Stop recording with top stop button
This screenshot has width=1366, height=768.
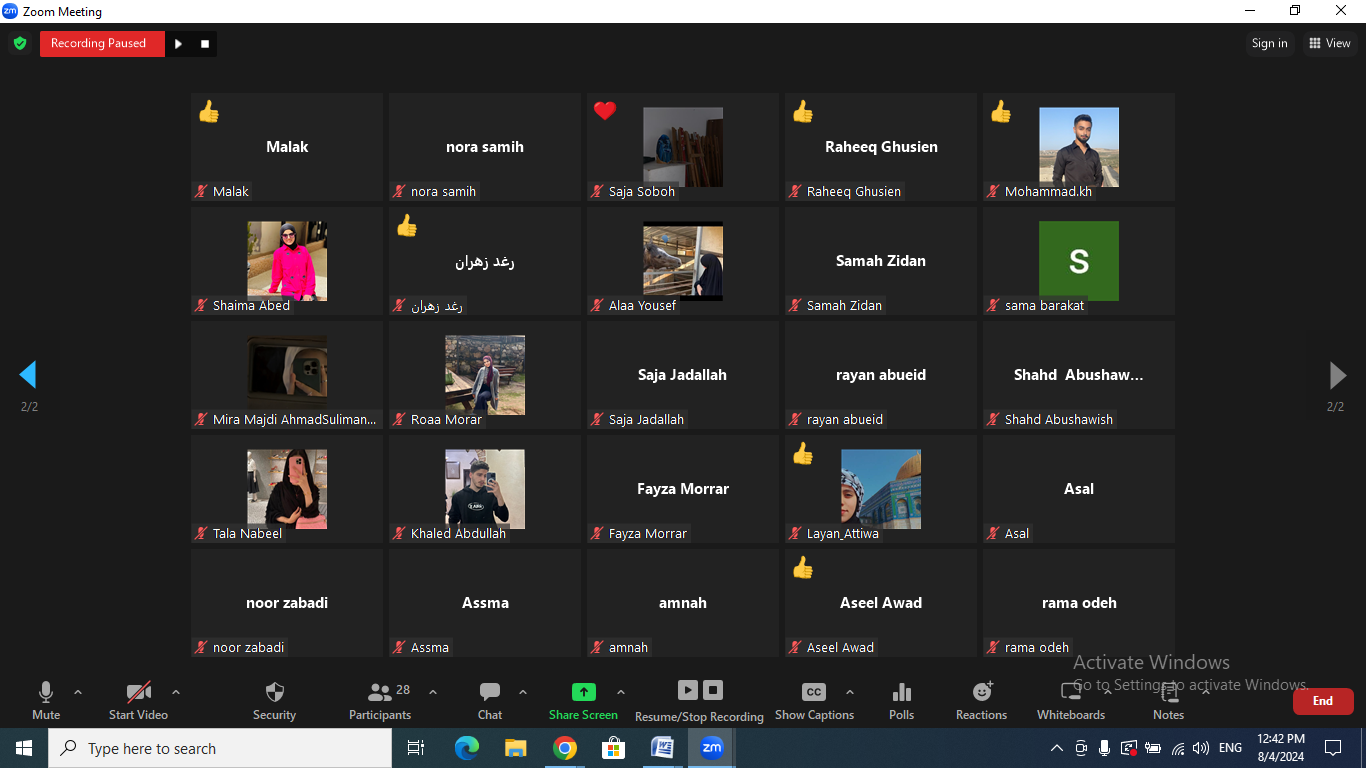pos(205,43)
